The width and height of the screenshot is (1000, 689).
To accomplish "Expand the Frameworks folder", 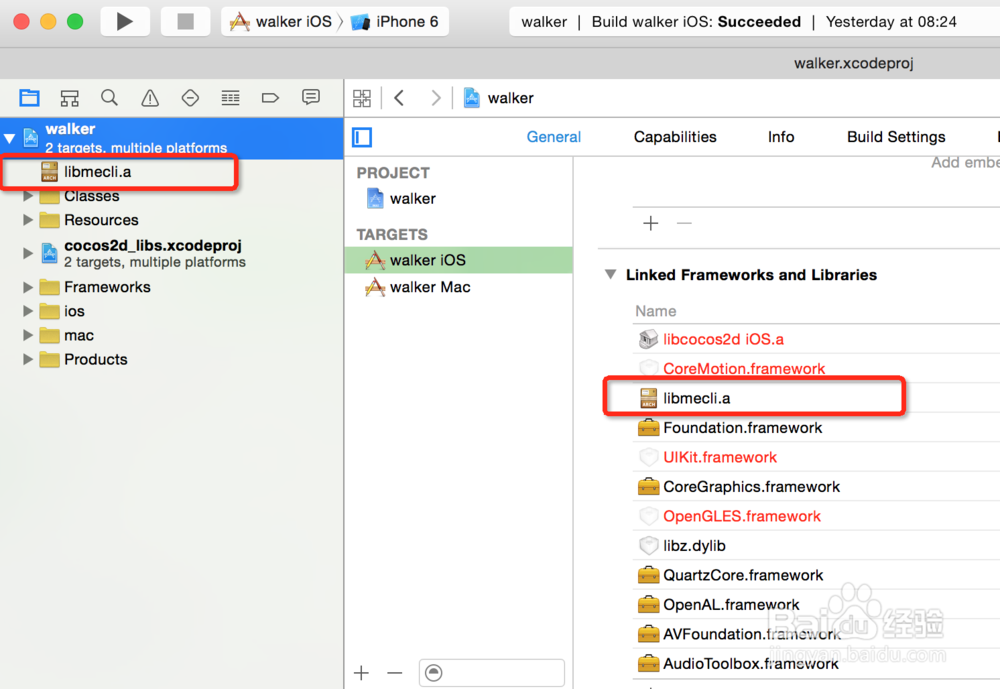I will (x=28, y=287).
